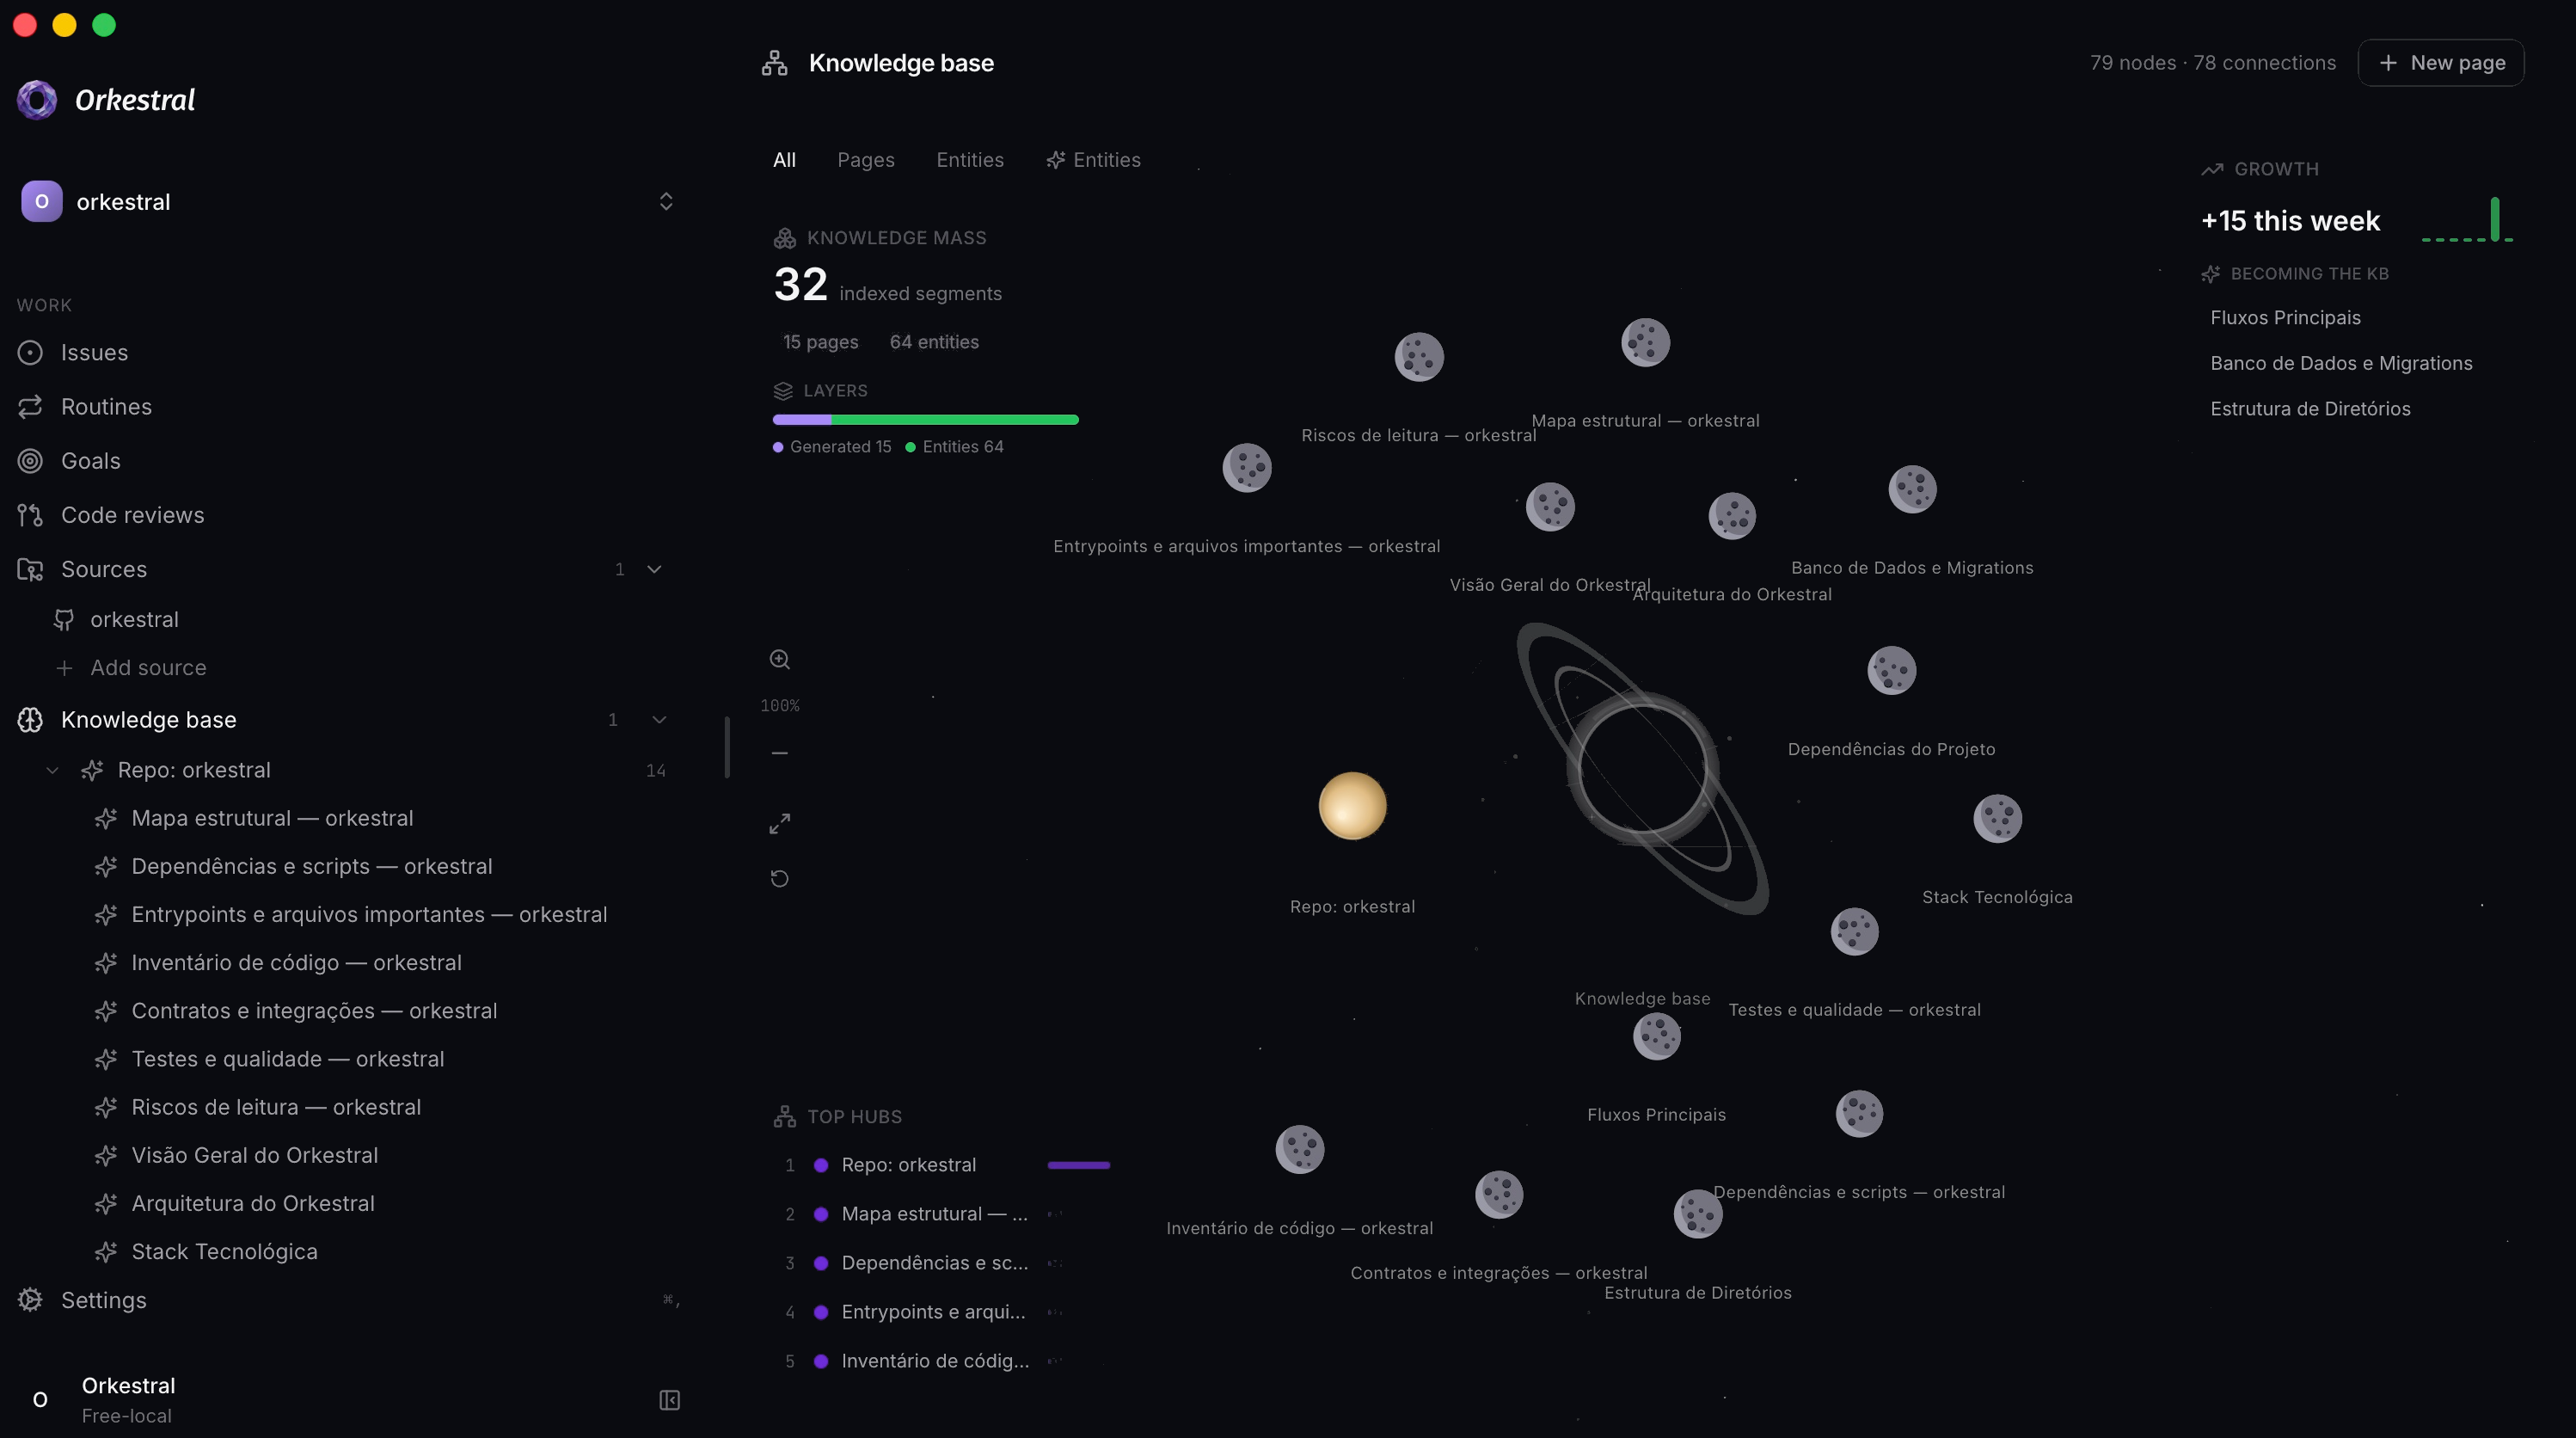
Task: Select Testes e qualidade moon node
Action: pyautogui.click(x=1854, y=931)
